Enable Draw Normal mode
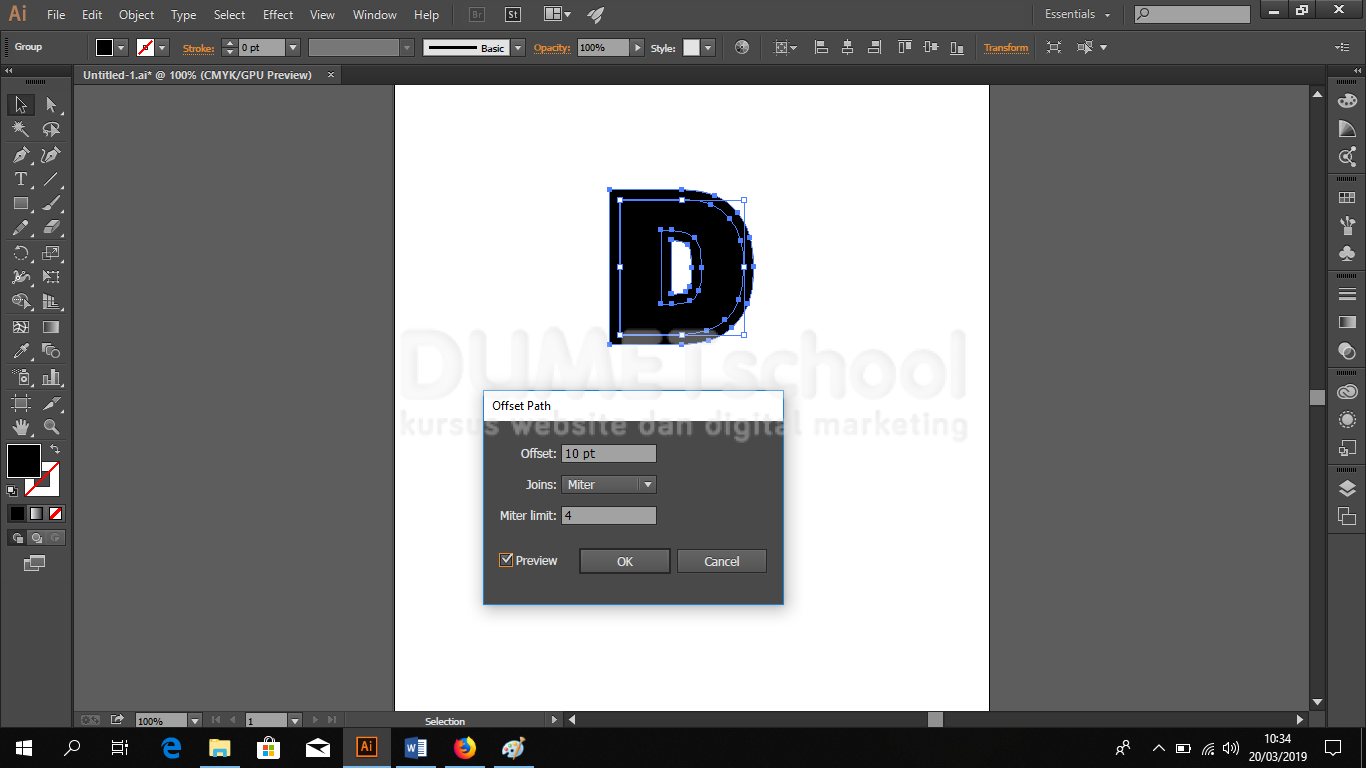The width and height of the screenshot is (1366, 768). pyautogui.click(x=17, y=538)
